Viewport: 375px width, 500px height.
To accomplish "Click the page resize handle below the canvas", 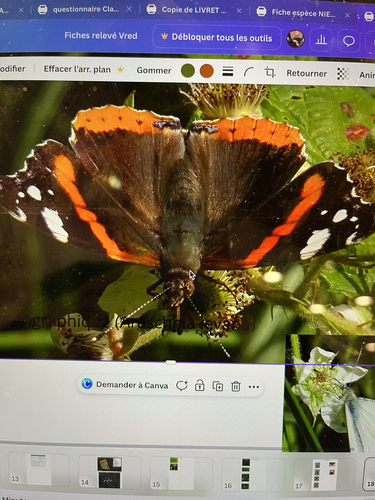I will [x=171, y=362].
